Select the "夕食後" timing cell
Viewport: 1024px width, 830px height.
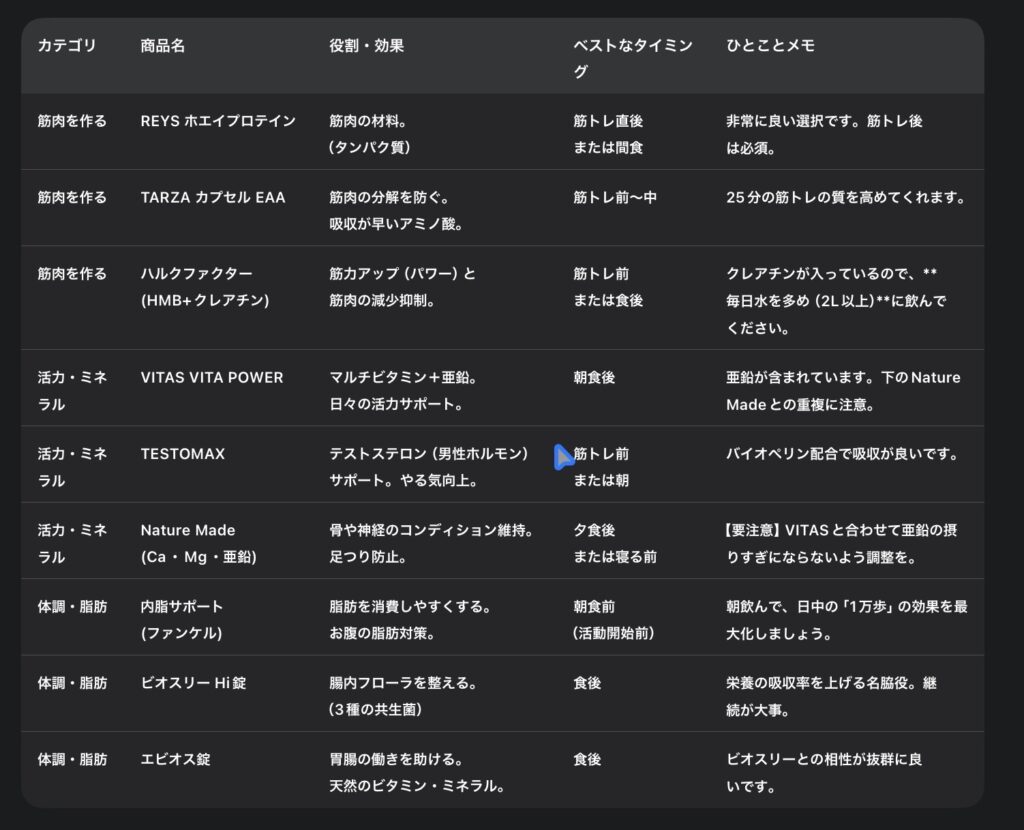594,530
